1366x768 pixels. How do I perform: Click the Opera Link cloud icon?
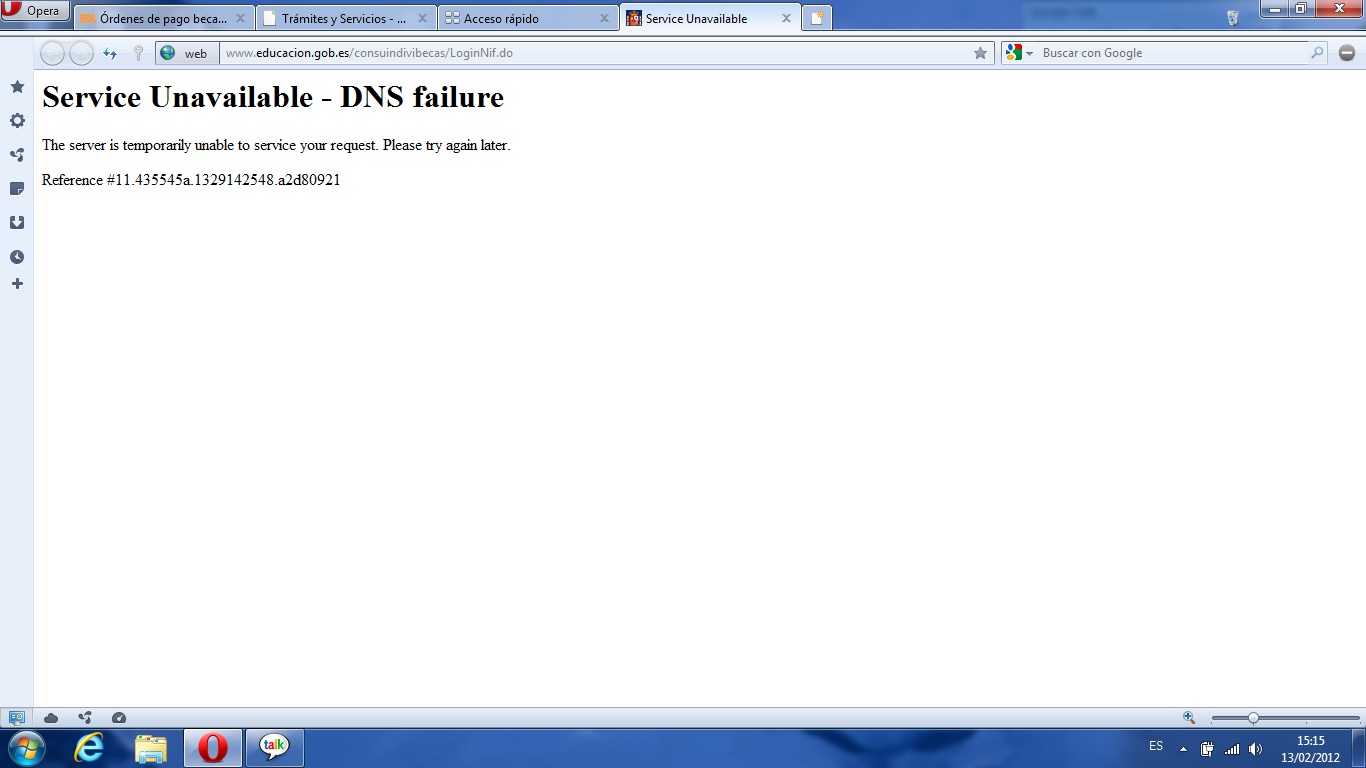click(x=51, y=717)
